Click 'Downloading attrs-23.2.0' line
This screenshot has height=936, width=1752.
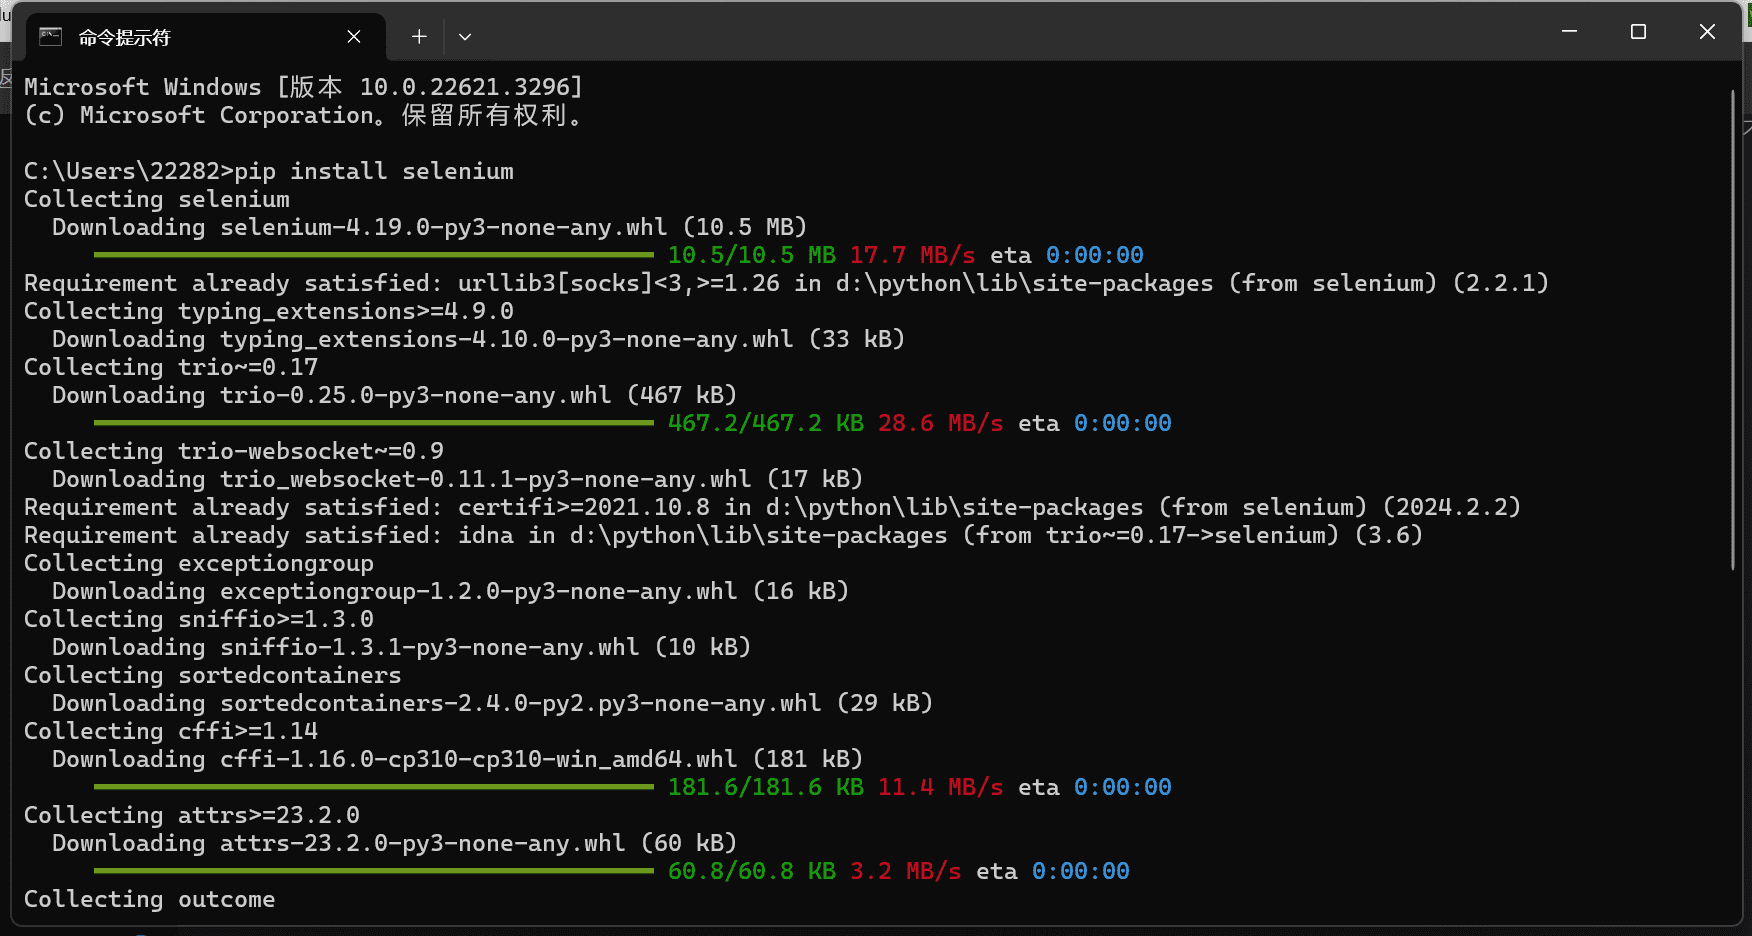click(x=395, y=843)
